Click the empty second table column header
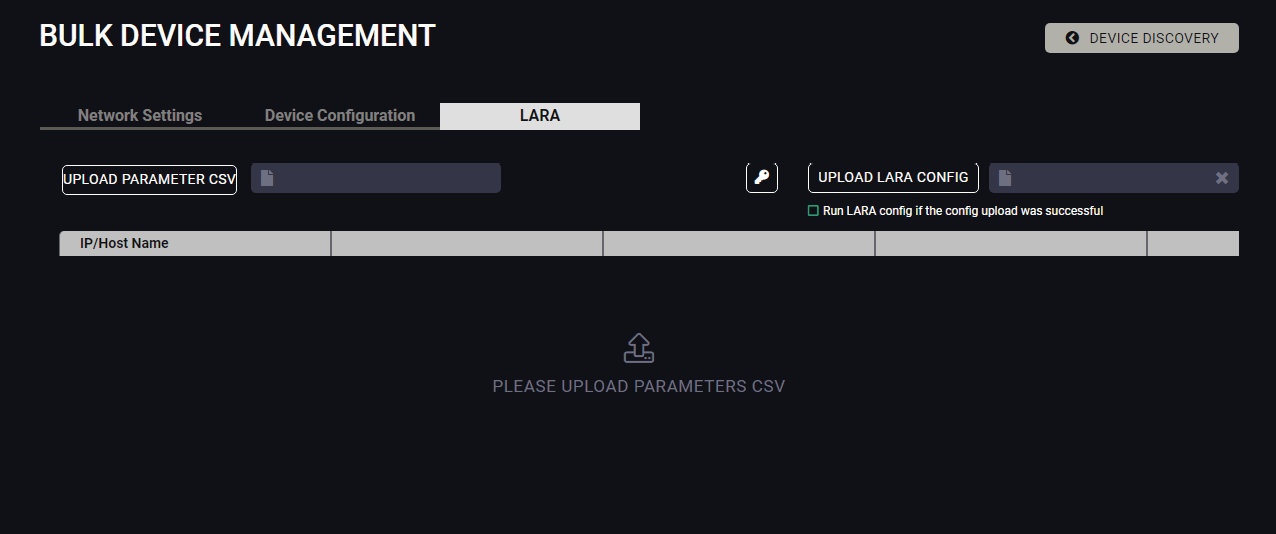1276x534 pixels. point(467,243)
